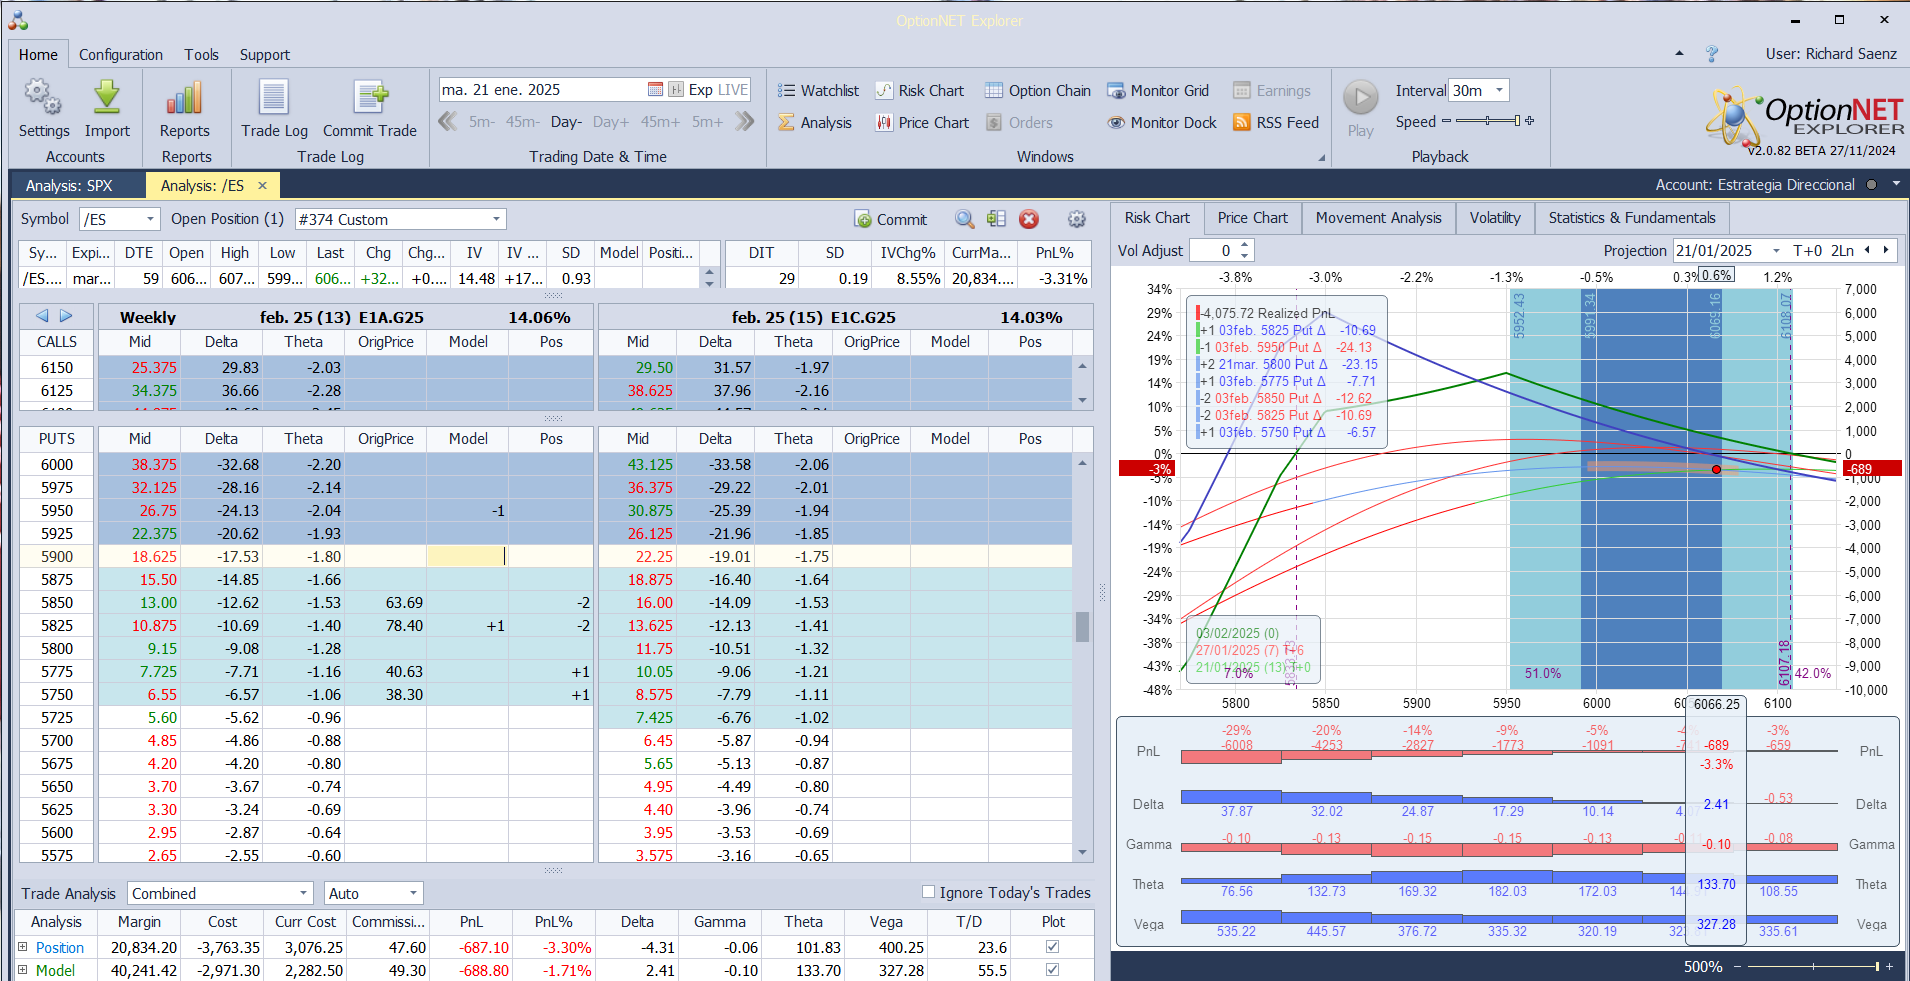Open the Auto dropdown in Trade Analysis
The width and height of the screenshot is (1910, 981).
(x=413, y=893)
